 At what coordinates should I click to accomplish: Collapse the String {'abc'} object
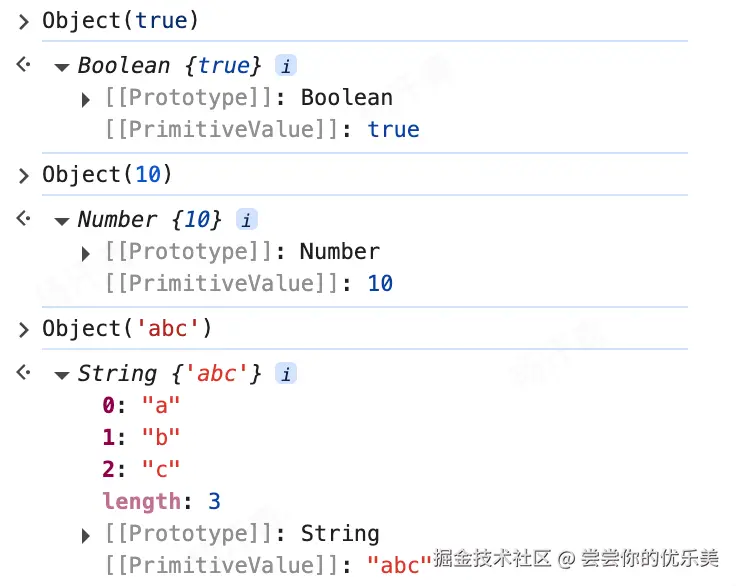click(62, 375)
